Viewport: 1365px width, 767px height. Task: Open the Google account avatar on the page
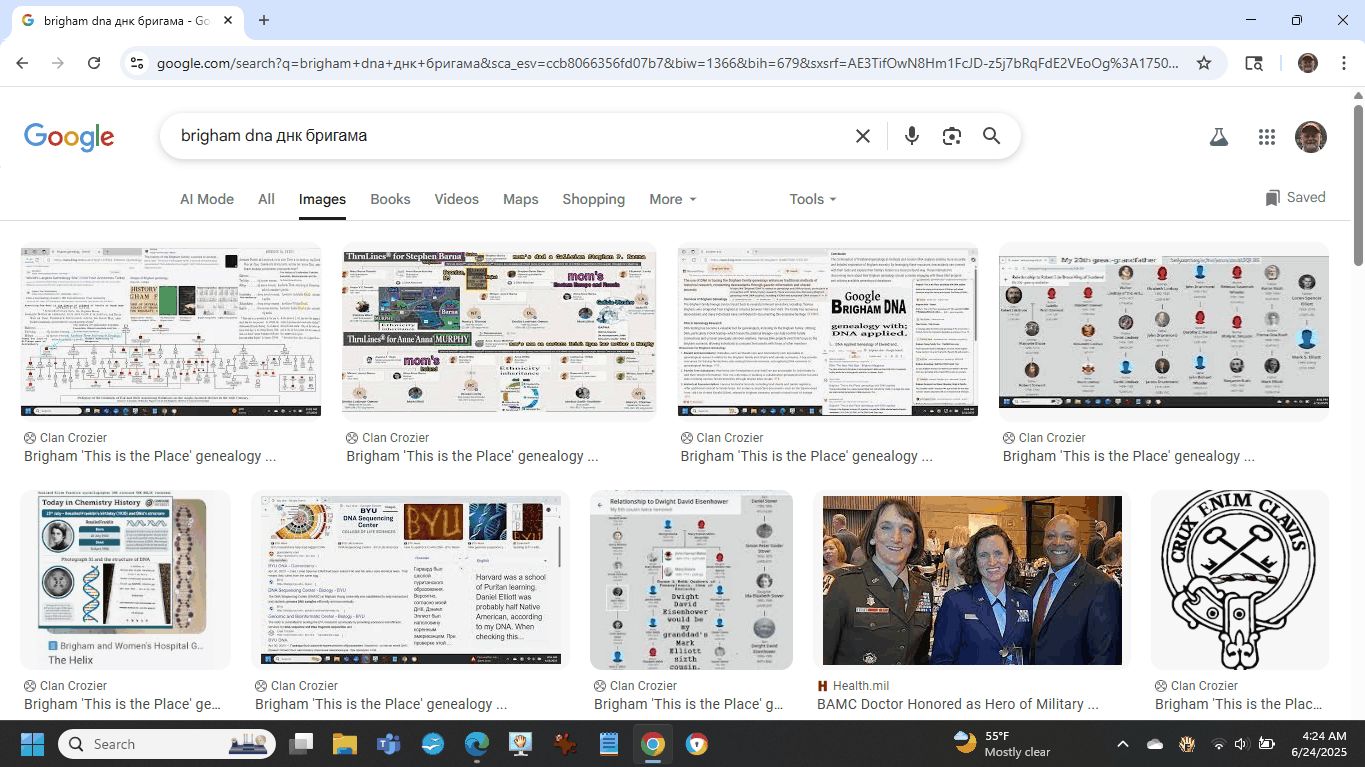1310,137
